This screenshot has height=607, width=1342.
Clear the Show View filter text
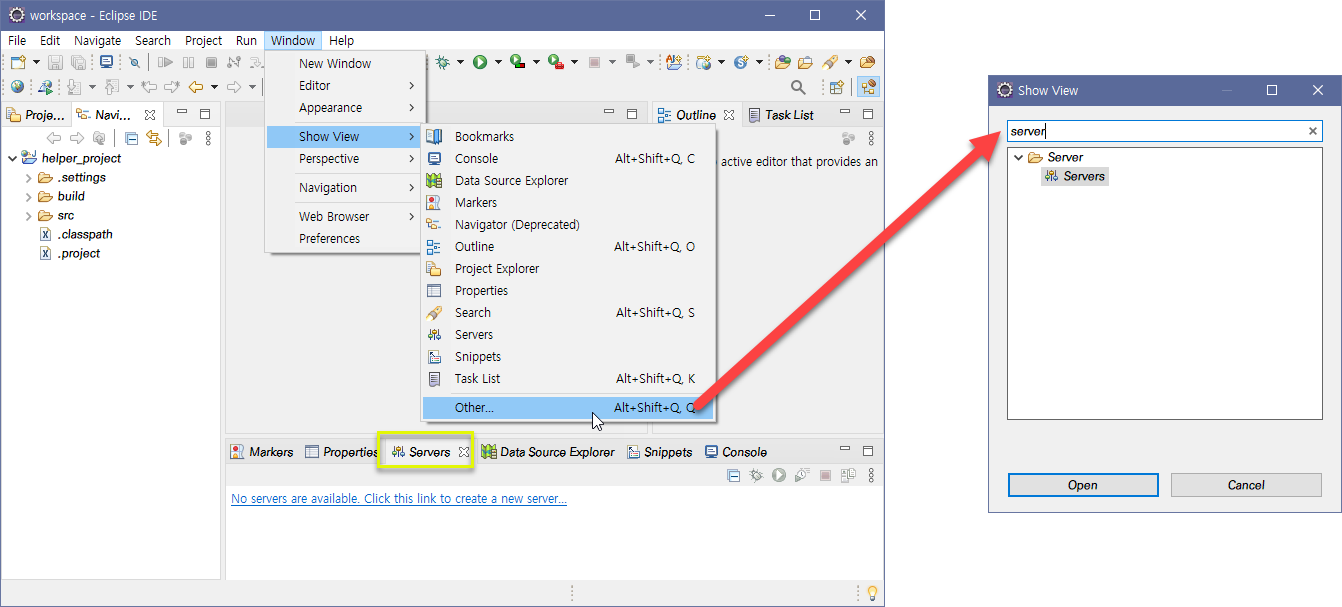tap(1314, 131)
